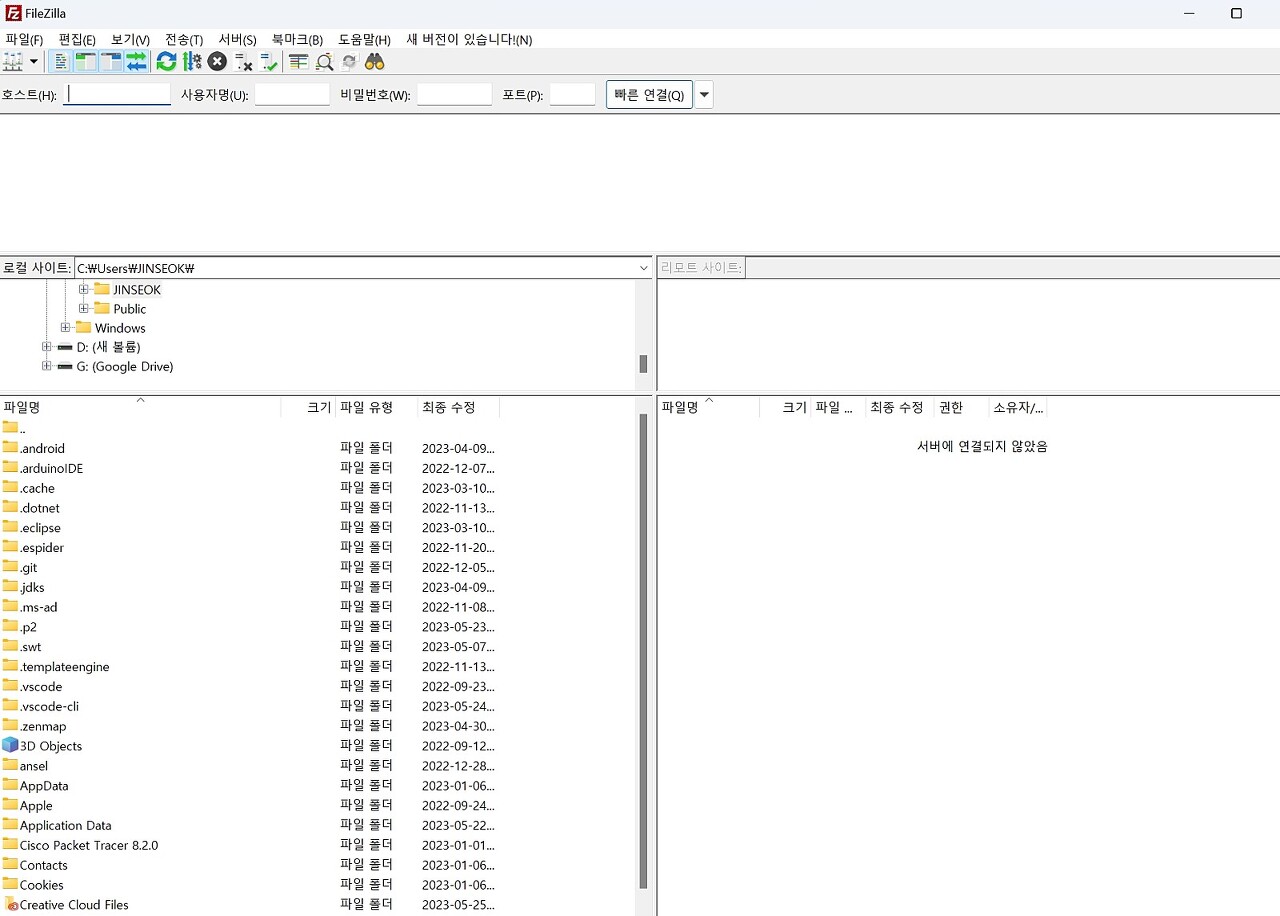Open the 도움말(H) menu
The height and width of the screenshot is (916, 1280).
point(364,40)
